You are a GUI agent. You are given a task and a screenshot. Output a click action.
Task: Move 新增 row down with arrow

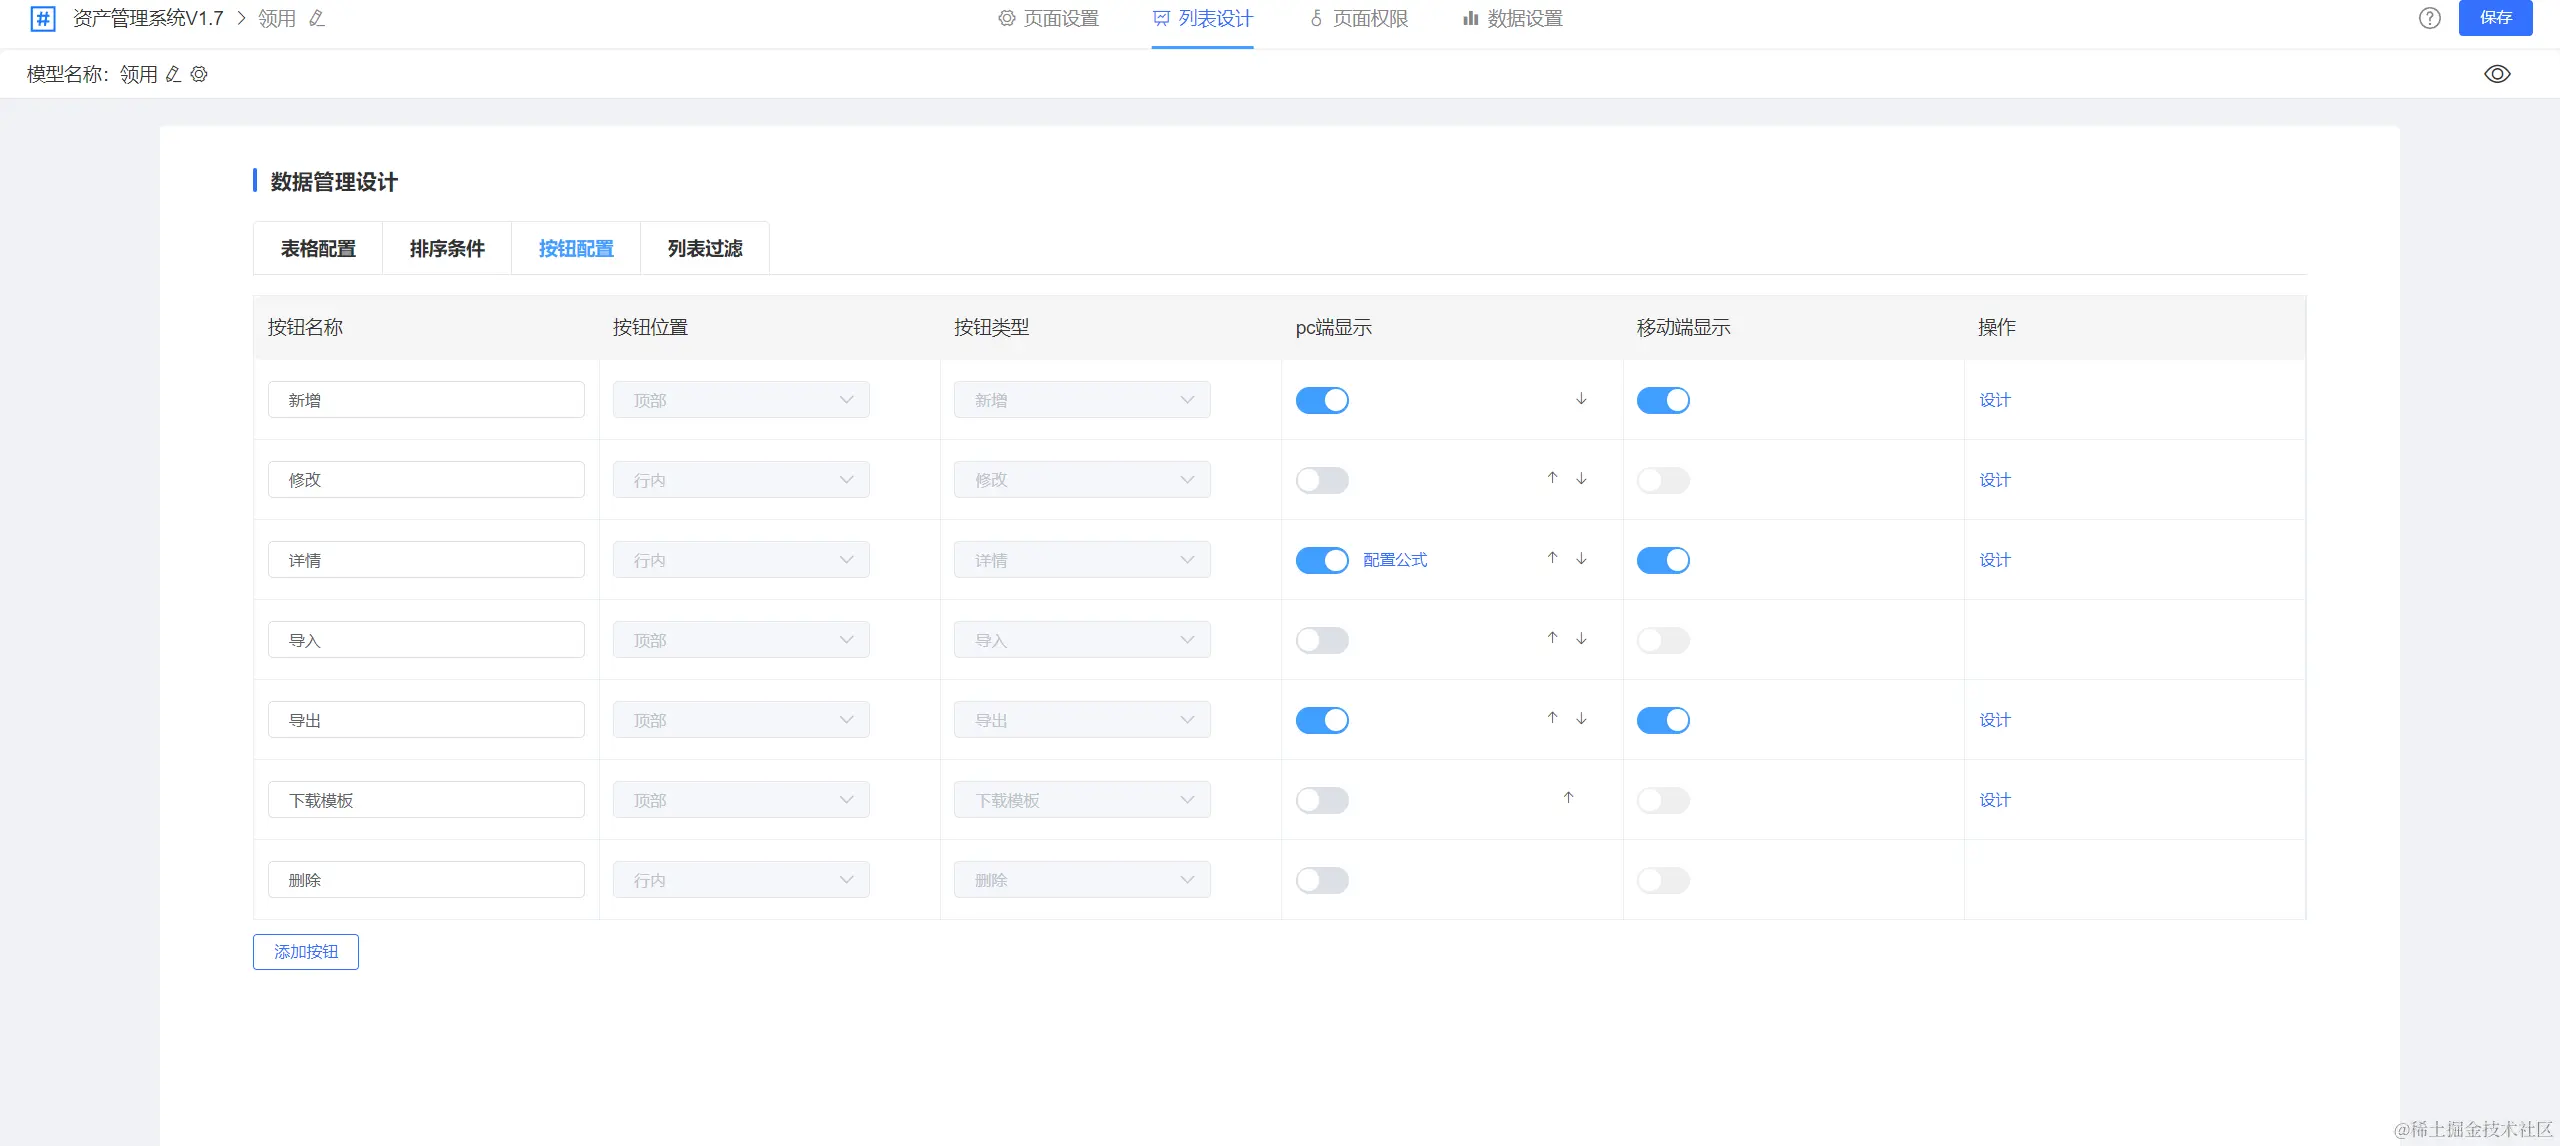point(1581,399)
